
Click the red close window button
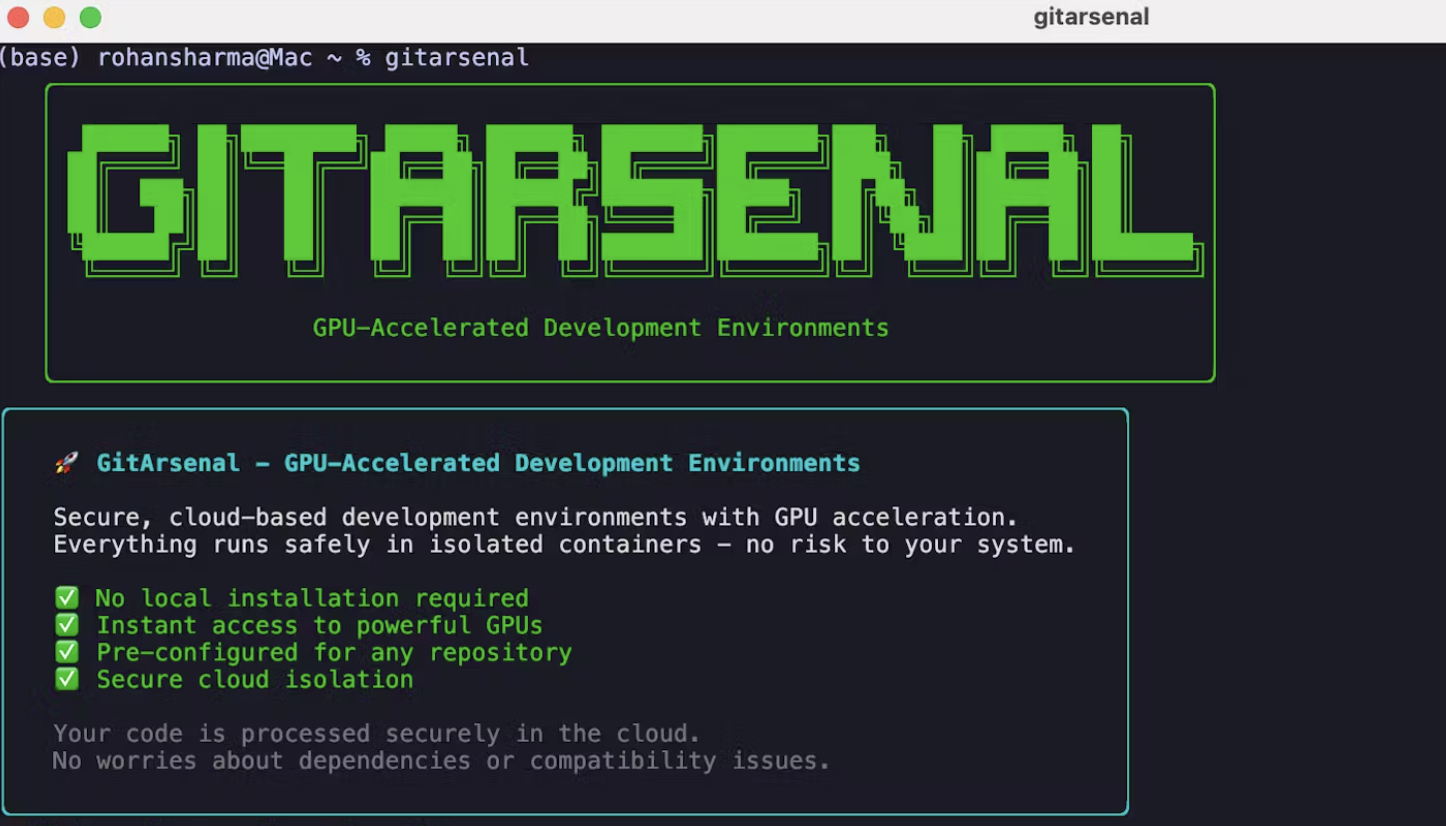[x=17, y=17]
